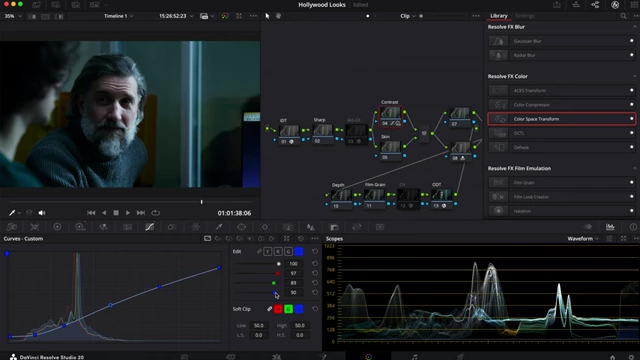Toggle Soft Clip green channel
This screenshot has height=360, width=640.
click(x=288, y=309)
